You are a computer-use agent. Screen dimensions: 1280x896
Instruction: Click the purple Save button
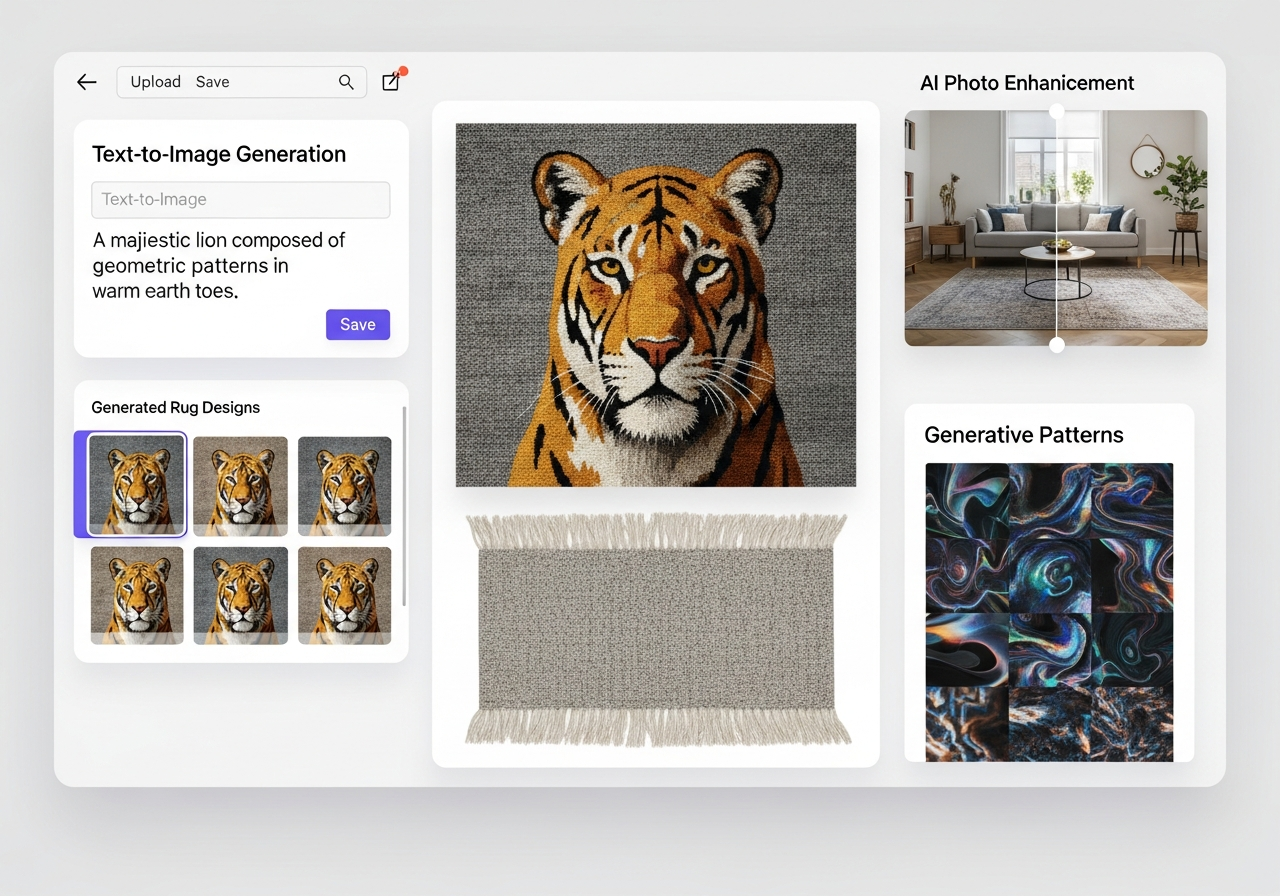coord(357,324)
